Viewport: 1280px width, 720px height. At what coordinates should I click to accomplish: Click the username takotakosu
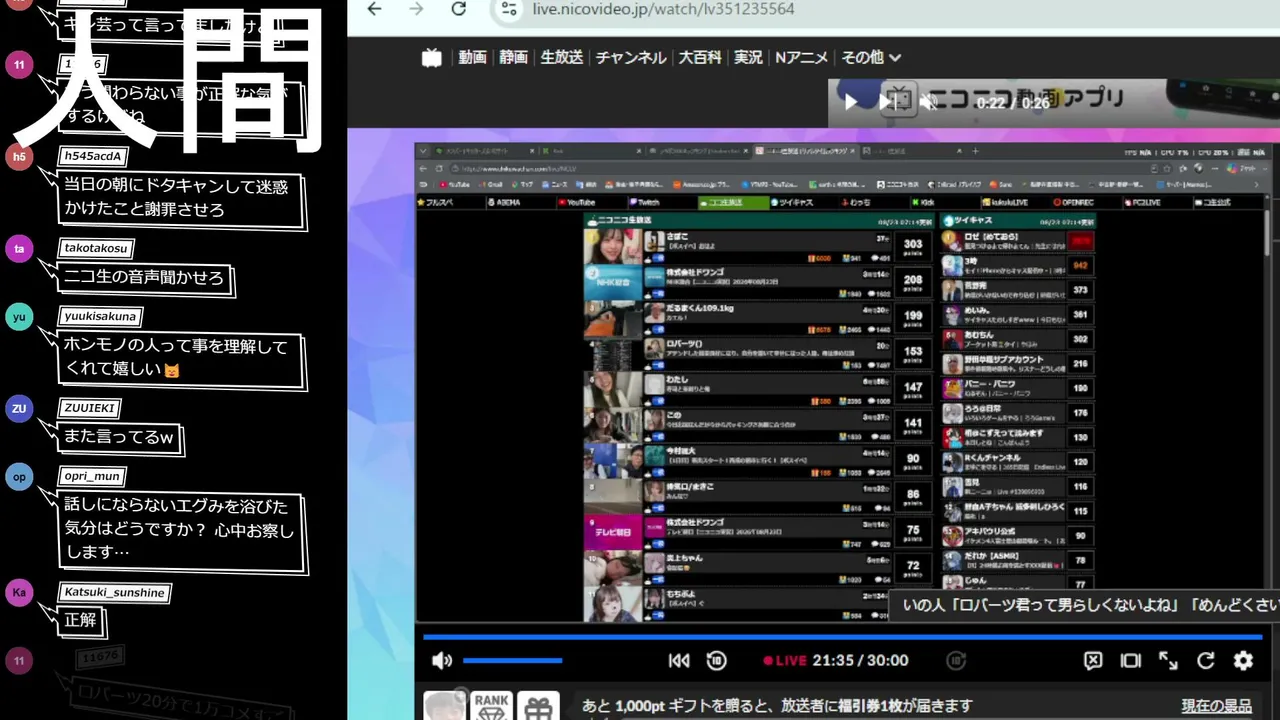point(95,248)
